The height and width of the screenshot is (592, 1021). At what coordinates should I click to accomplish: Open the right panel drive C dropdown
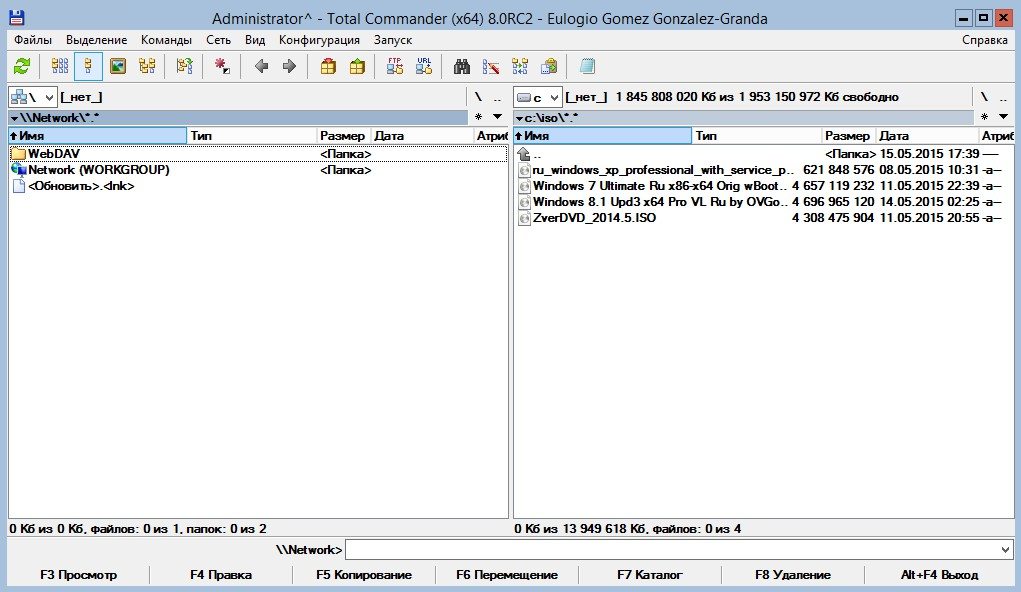click(536, 97)
